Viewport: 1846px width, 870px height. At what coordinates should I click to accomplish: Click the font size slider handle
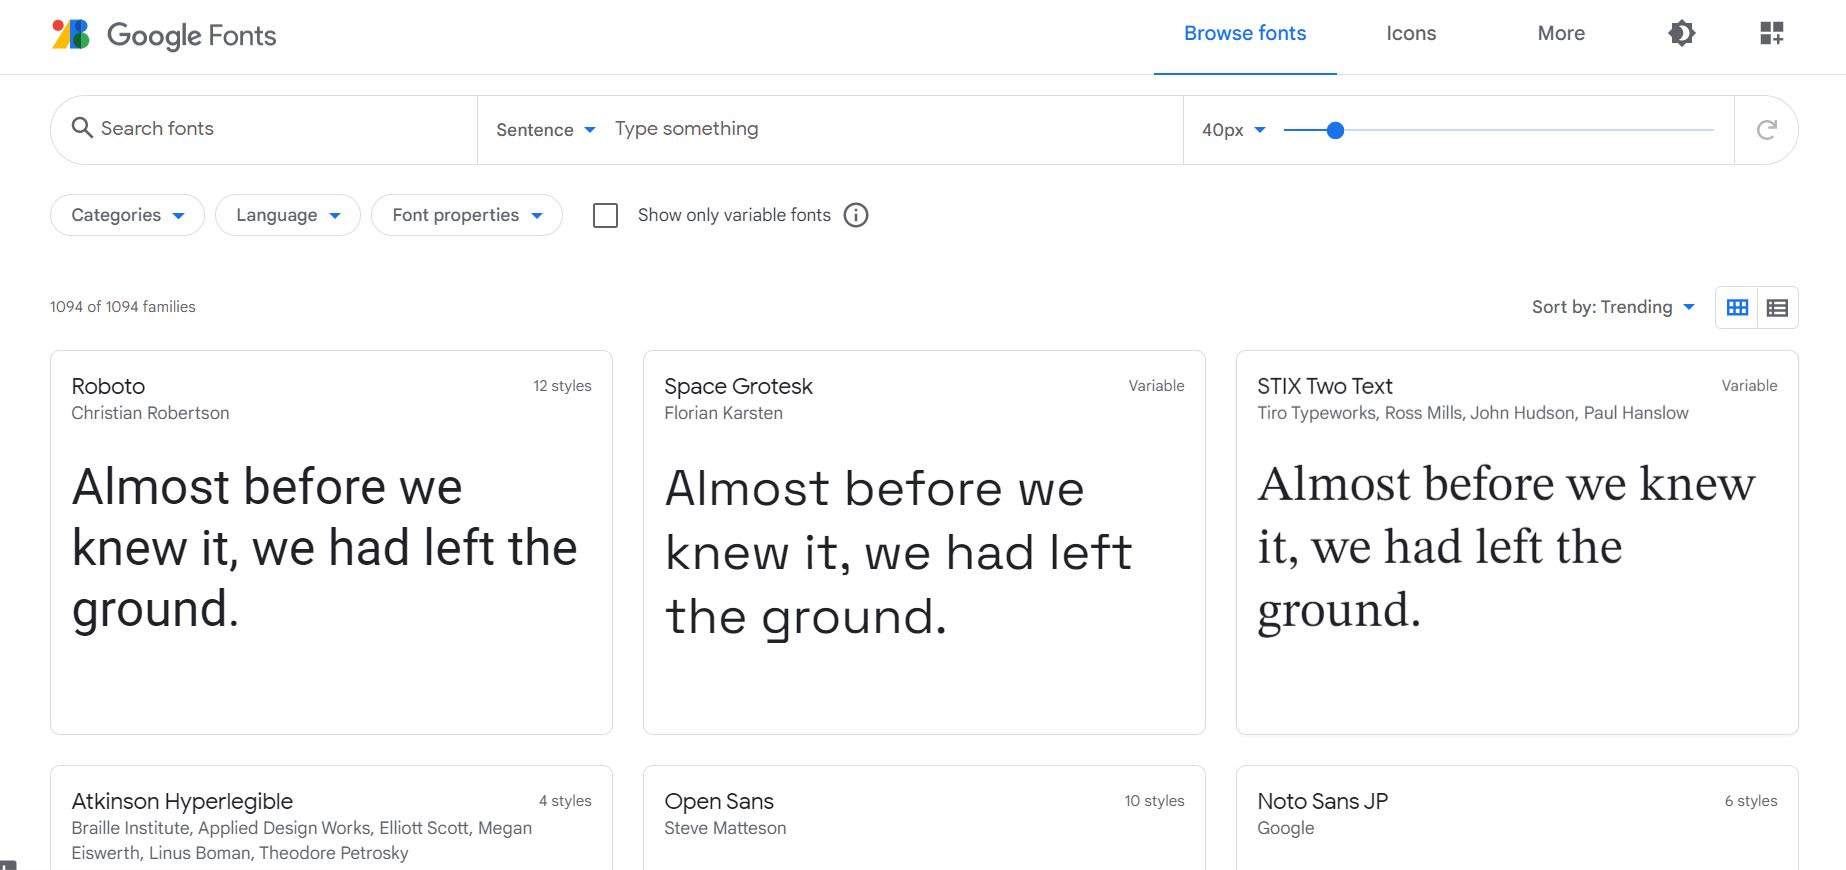pos(1335,130)
